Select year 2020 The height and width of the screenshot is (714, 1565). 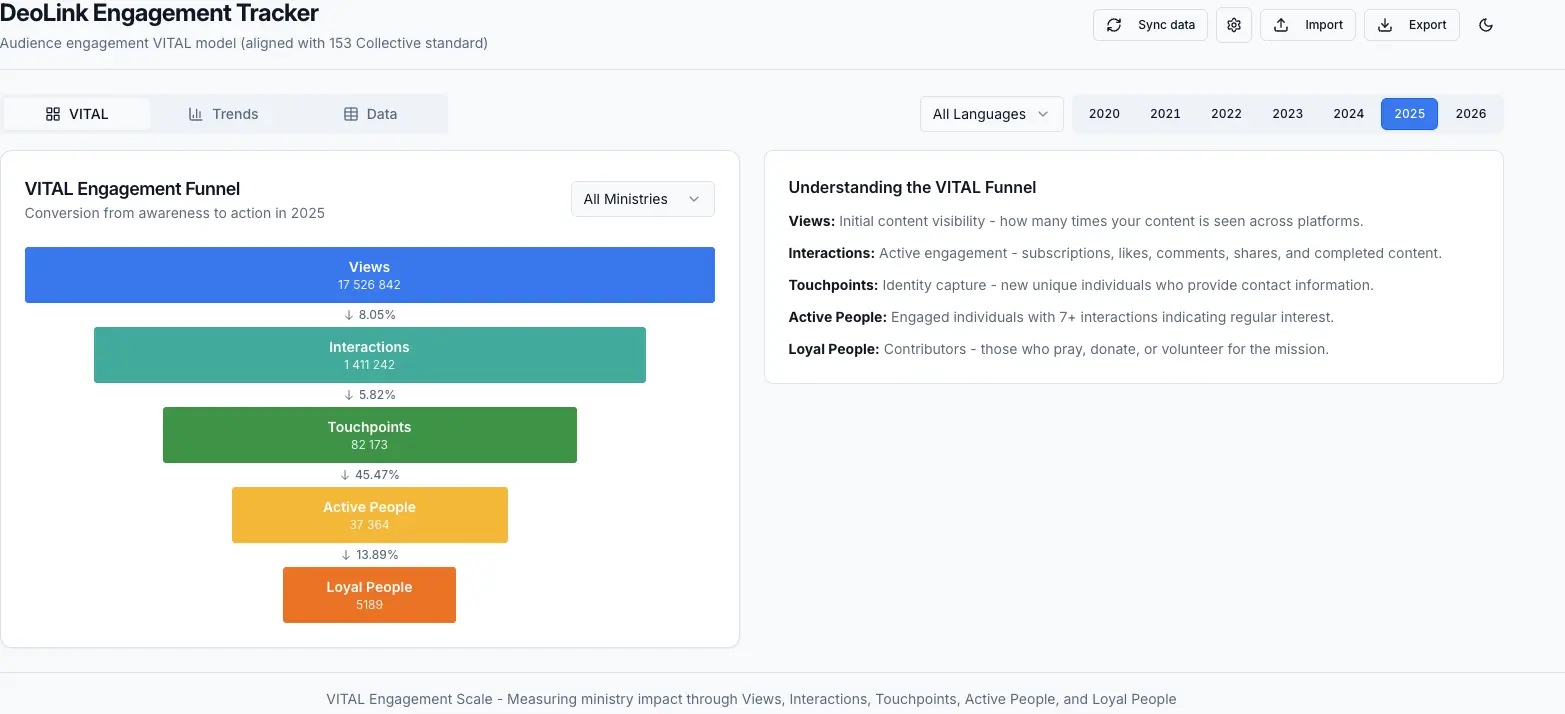1104,114
